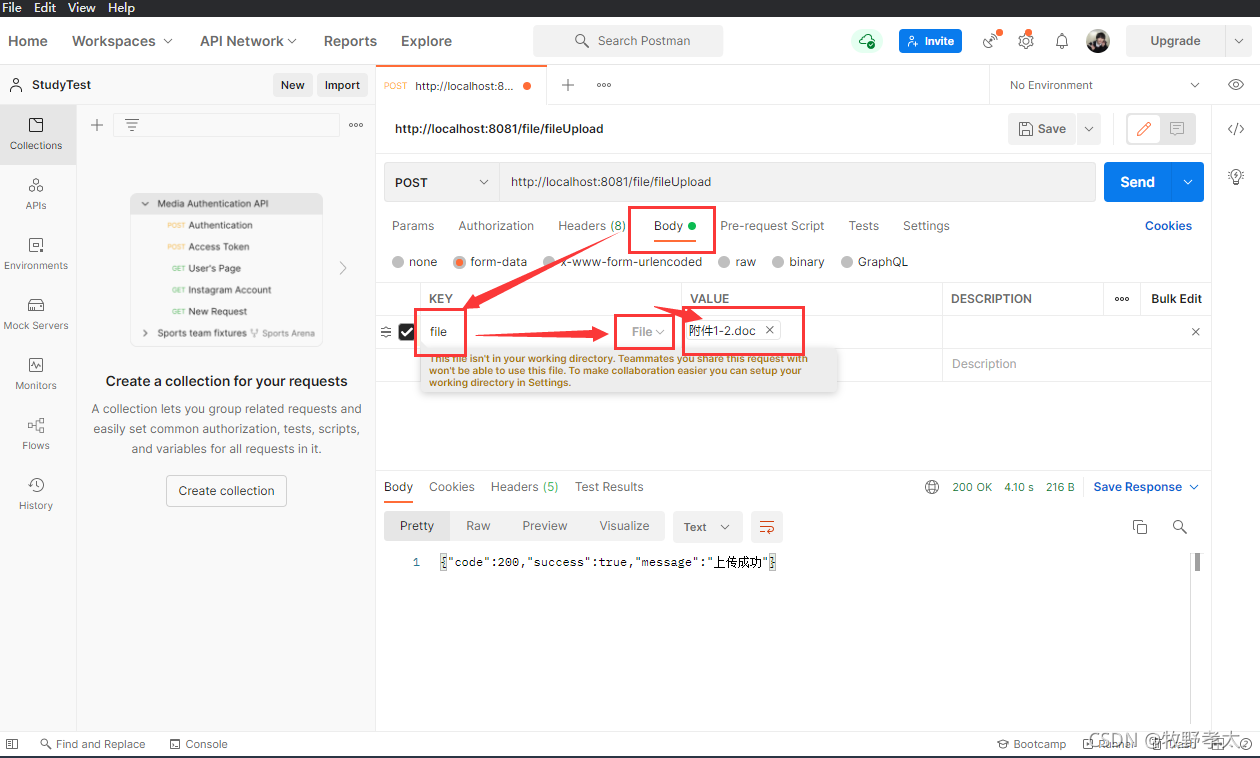Open the API Network menu

pos(248,41)
